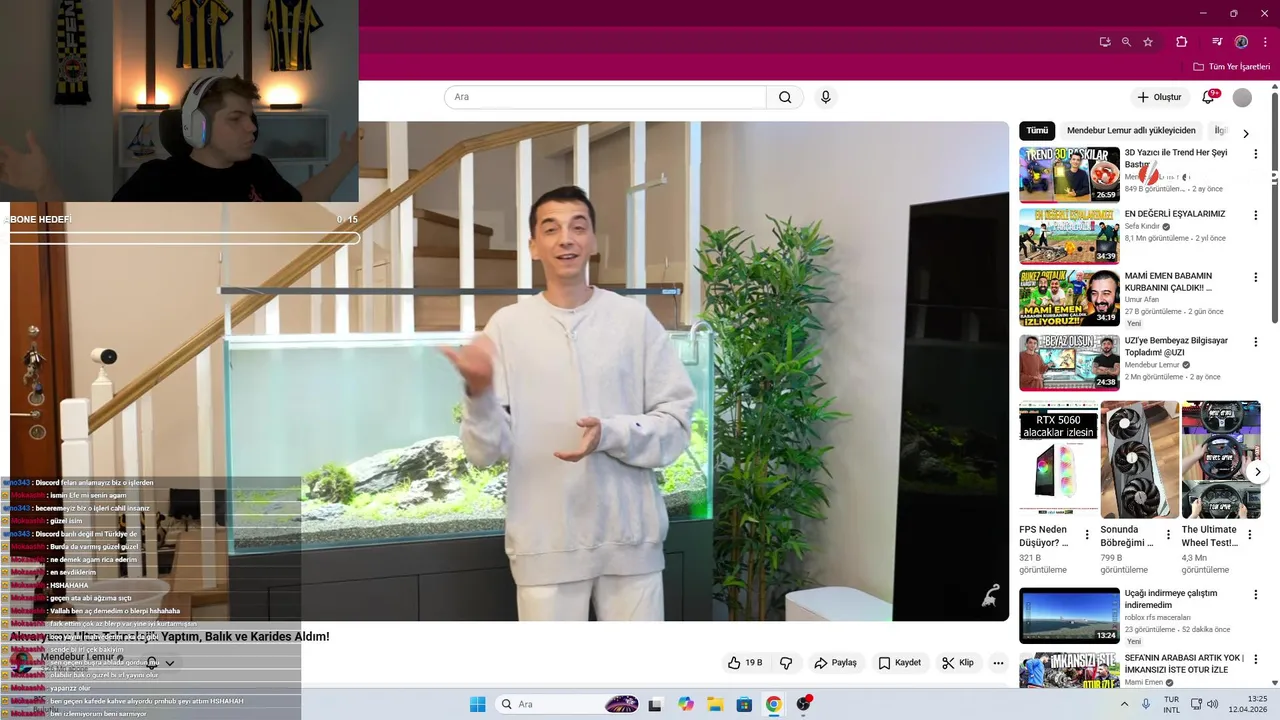Click the Paylaş share button

(835, 663)
